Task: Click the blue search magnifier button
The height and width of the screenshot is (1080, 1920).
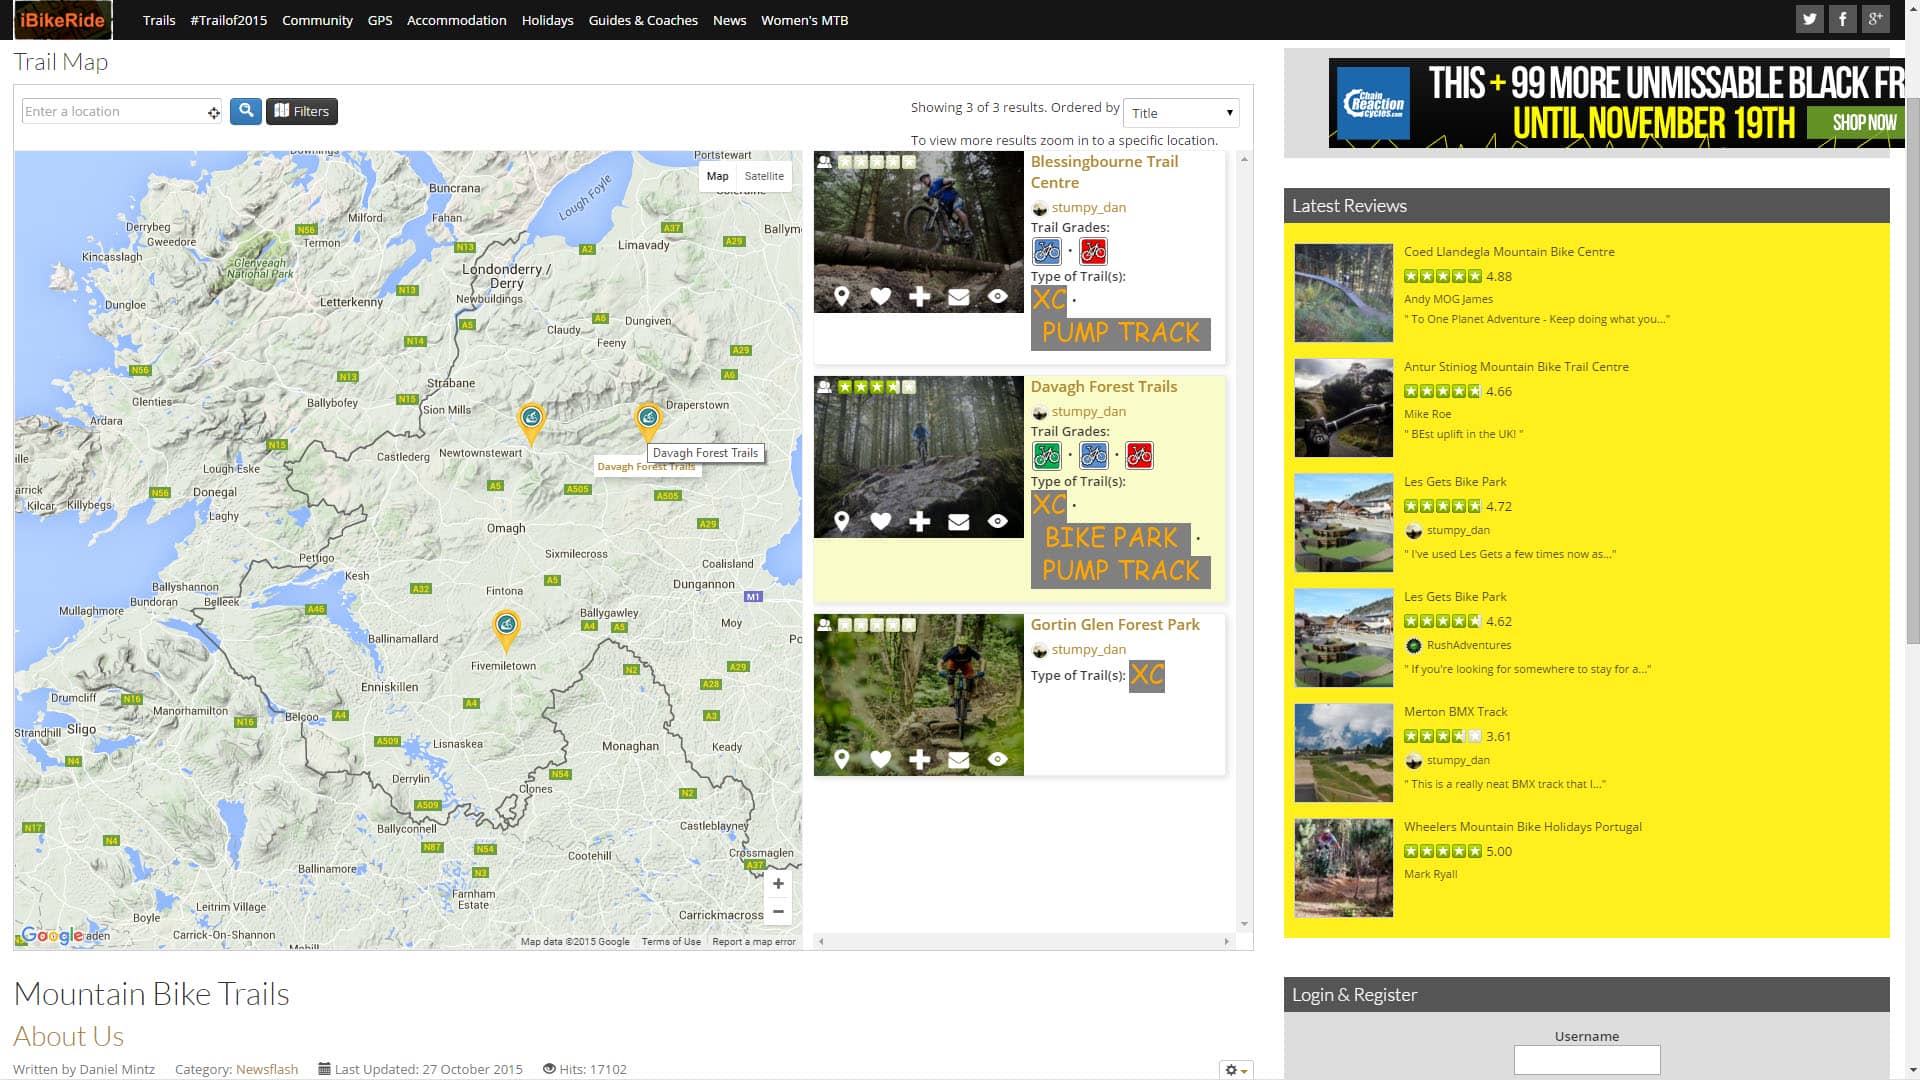Action: 246,111
